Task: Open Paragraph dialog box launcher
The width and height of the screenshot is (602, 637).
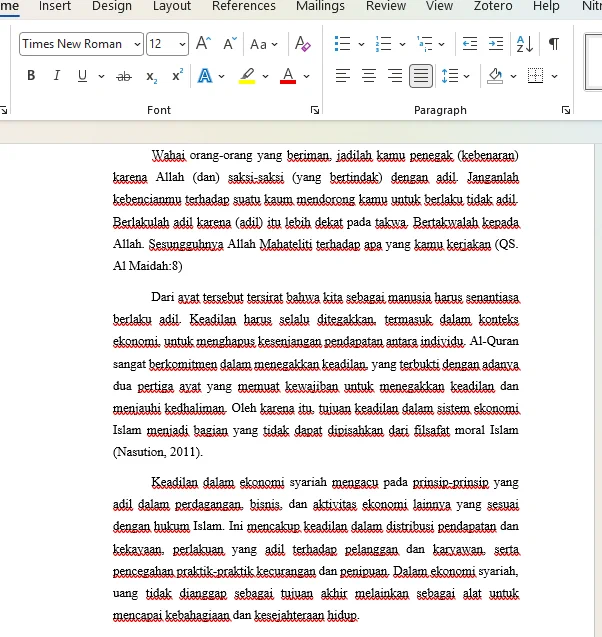Action: [566, 110]
